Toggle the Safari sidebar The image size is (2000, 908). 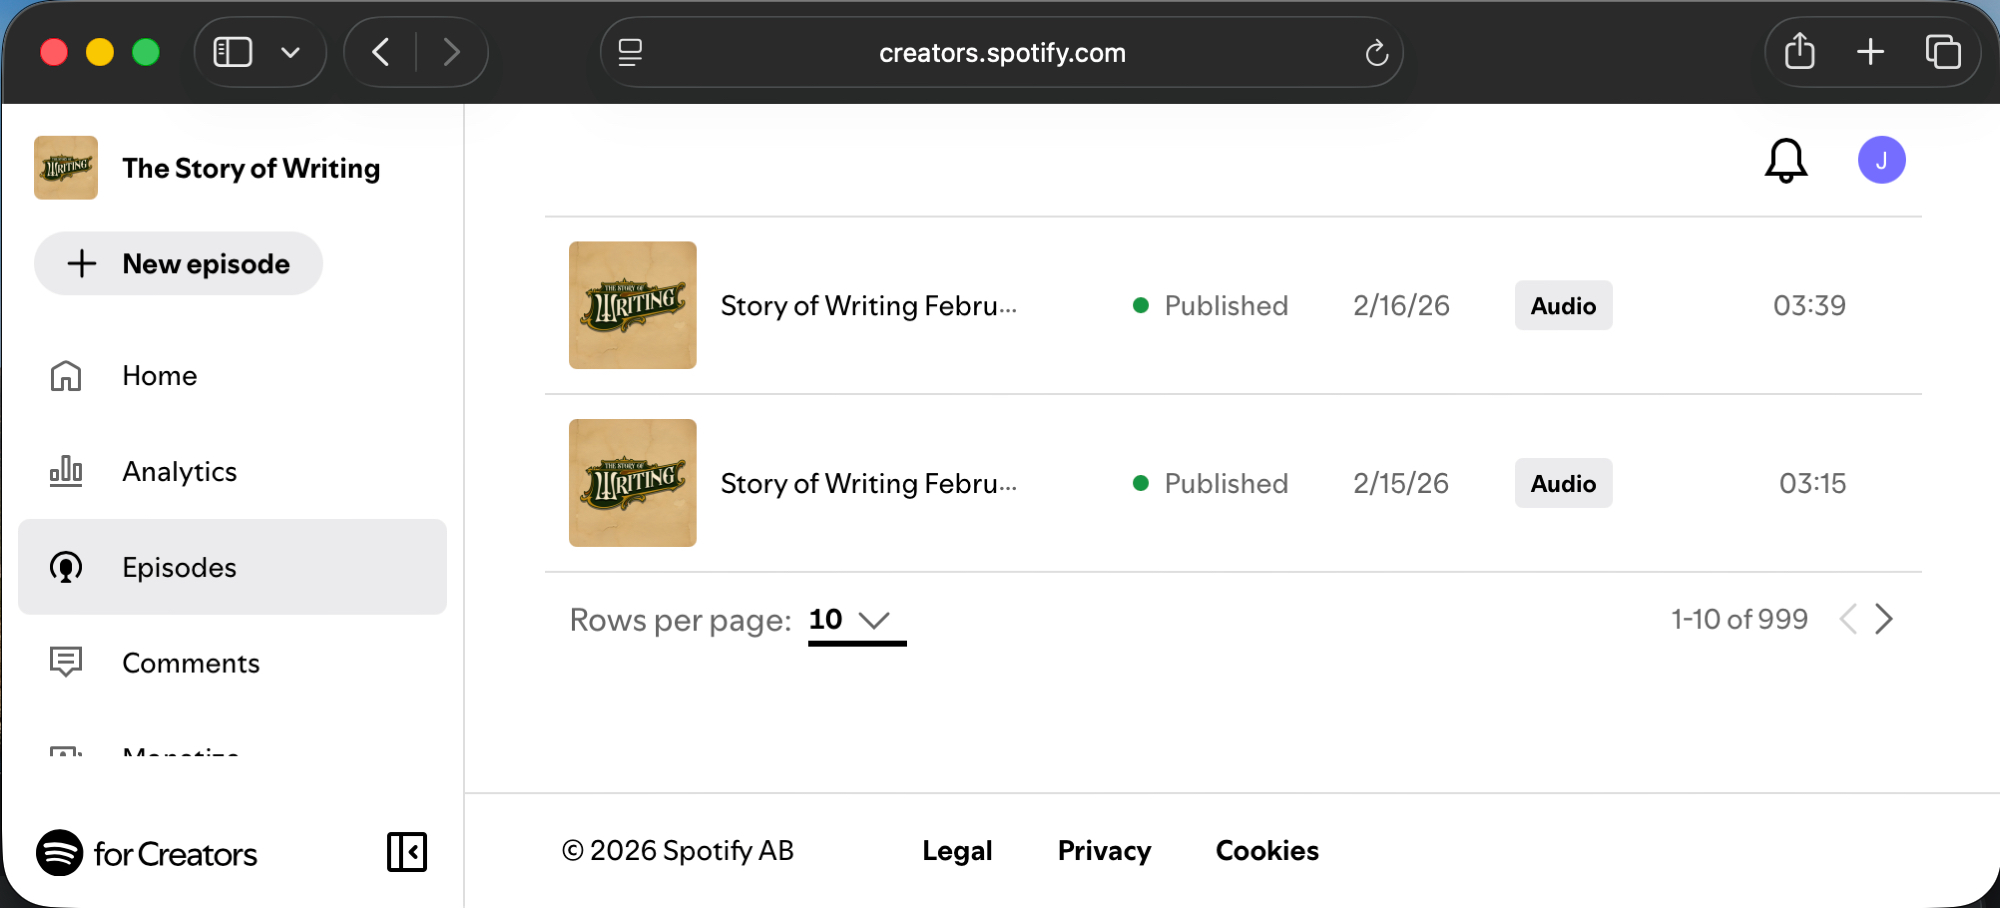(x=233, y=52)
